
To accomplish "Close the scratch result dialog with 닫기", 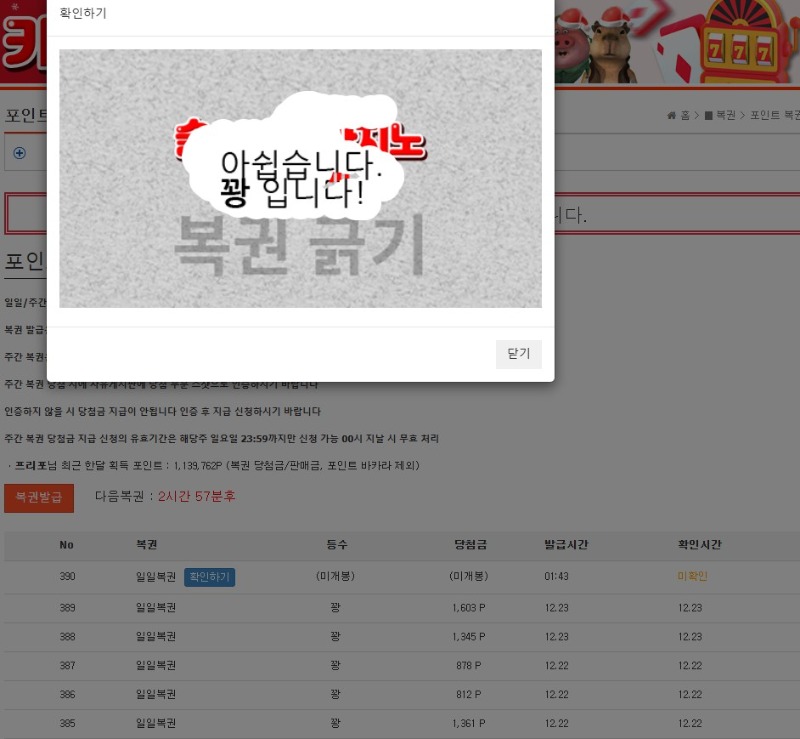I will coord(518,354).
